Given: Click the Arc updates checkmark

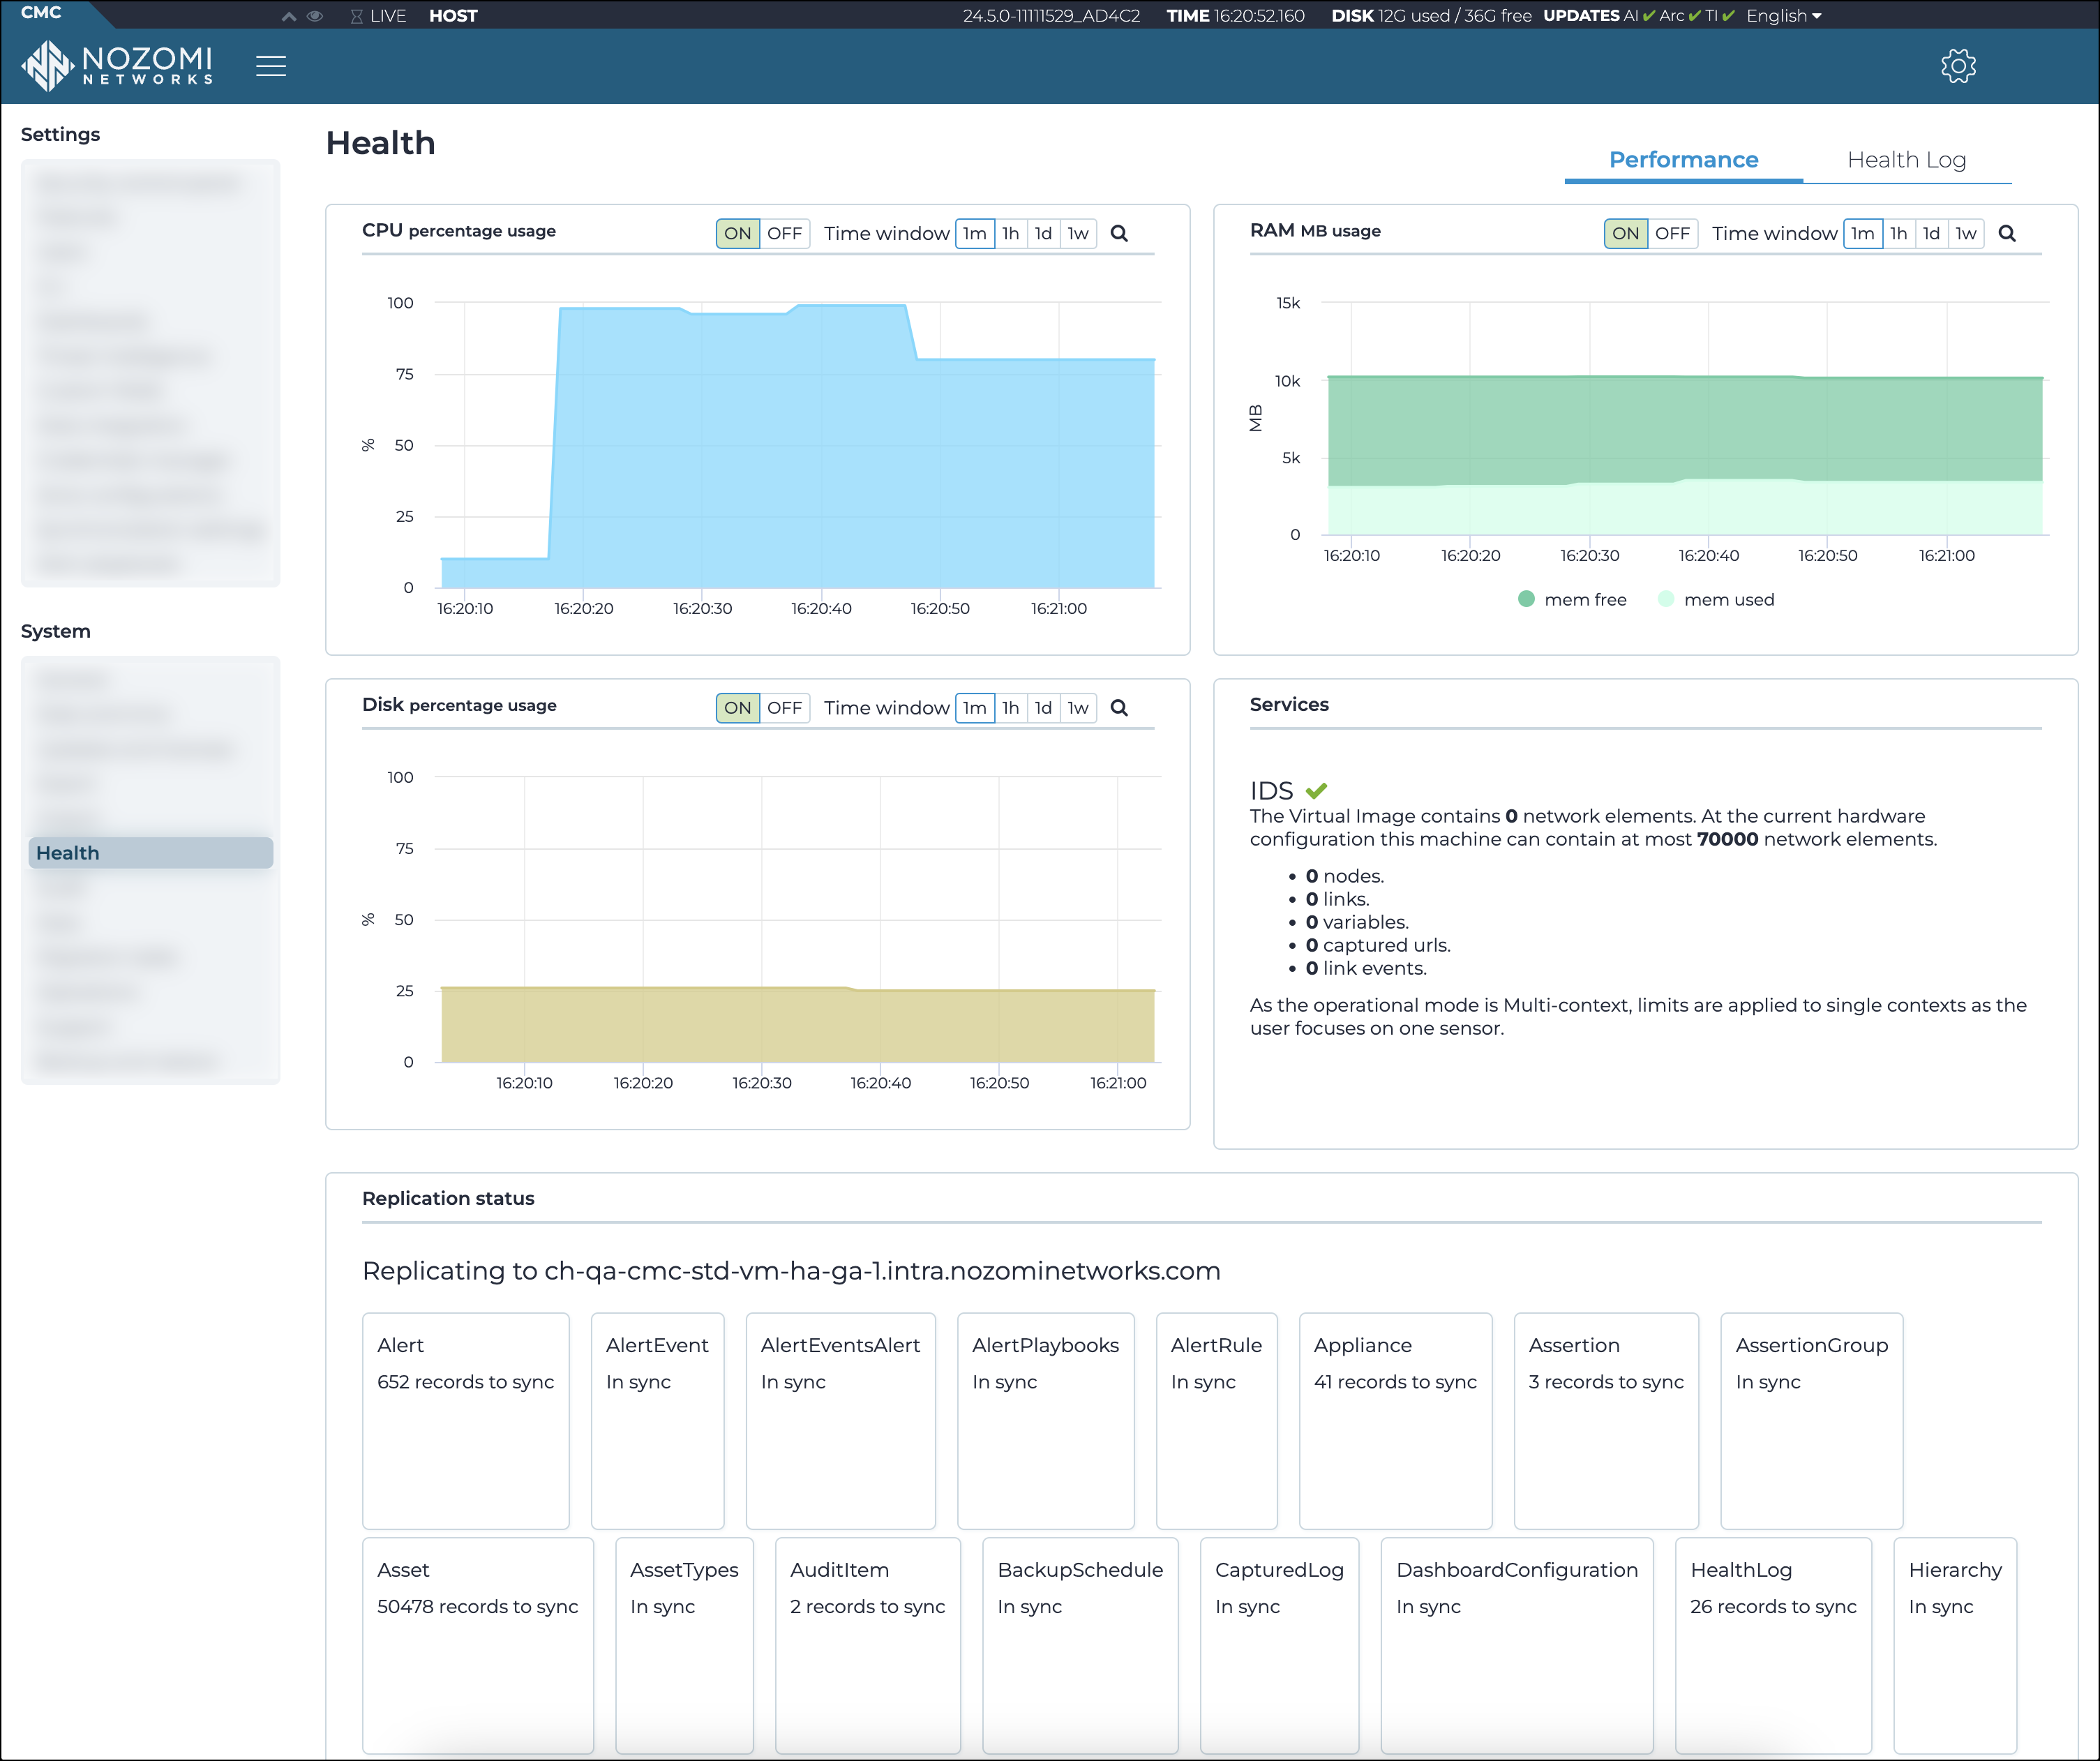Looking at the screenshot, I should (1694, 16).
